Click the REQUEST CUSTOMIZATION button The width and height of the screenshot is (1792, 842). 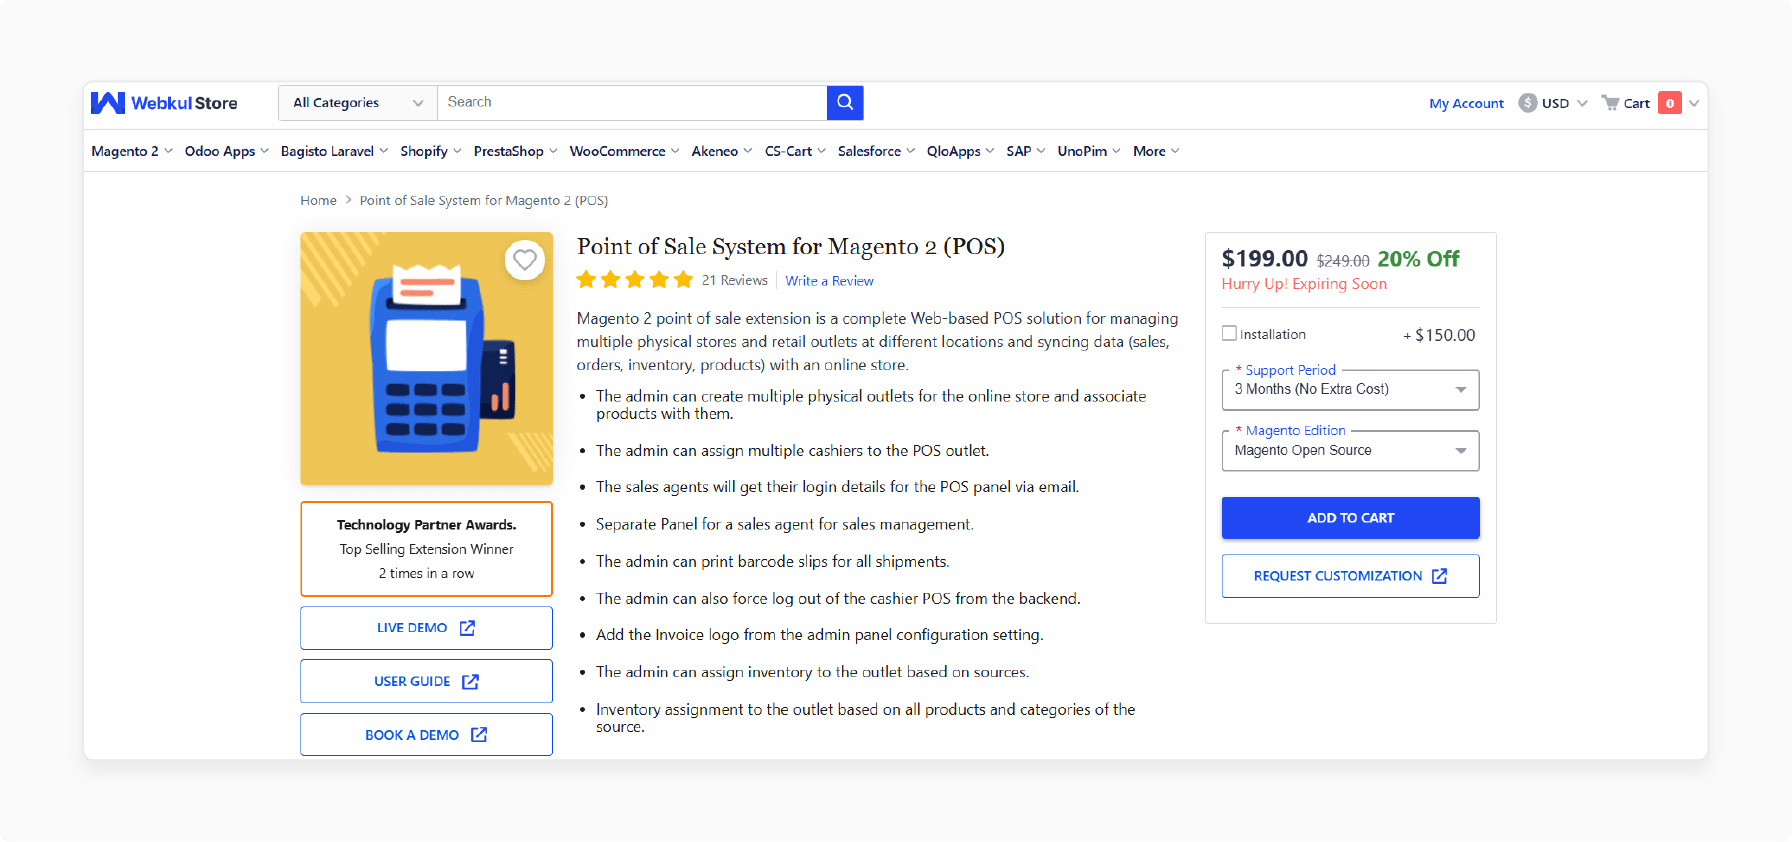tap(1350, 576)
